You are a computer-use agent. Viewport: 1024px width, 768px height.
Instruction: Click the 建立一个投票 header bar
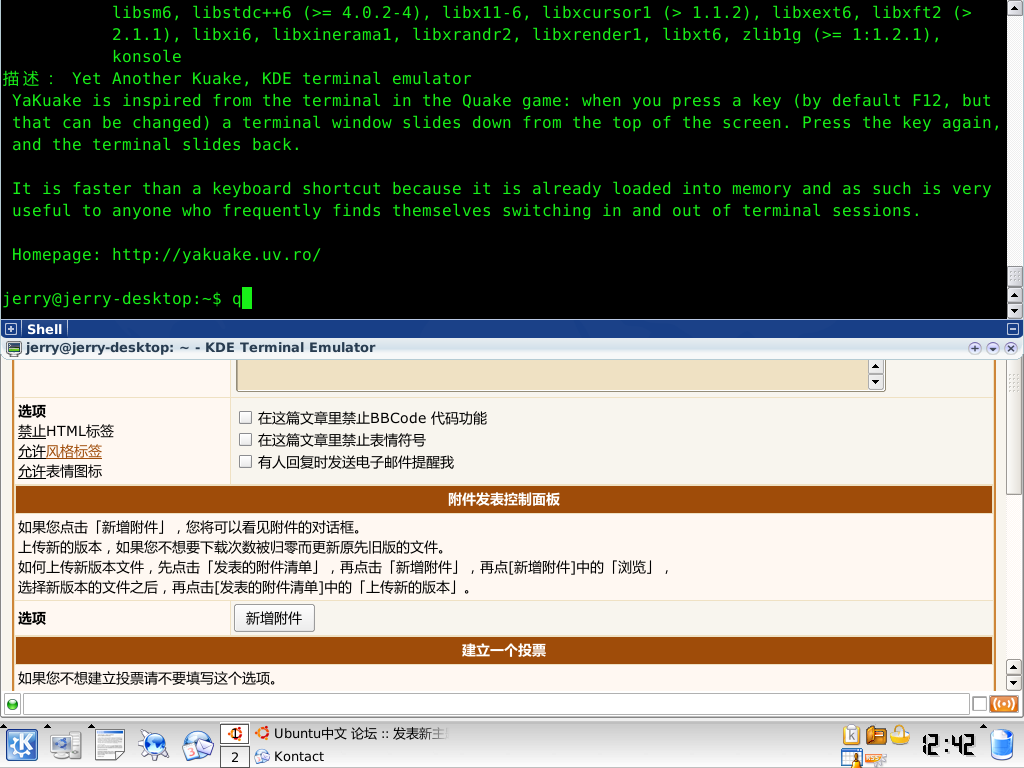tap(504, 650)
